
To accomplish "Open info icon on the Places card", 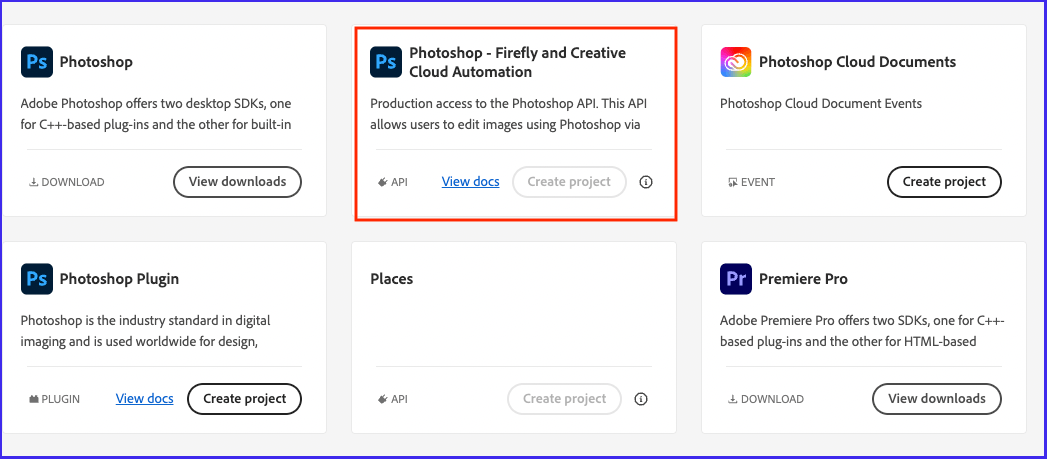I will 641,399.
